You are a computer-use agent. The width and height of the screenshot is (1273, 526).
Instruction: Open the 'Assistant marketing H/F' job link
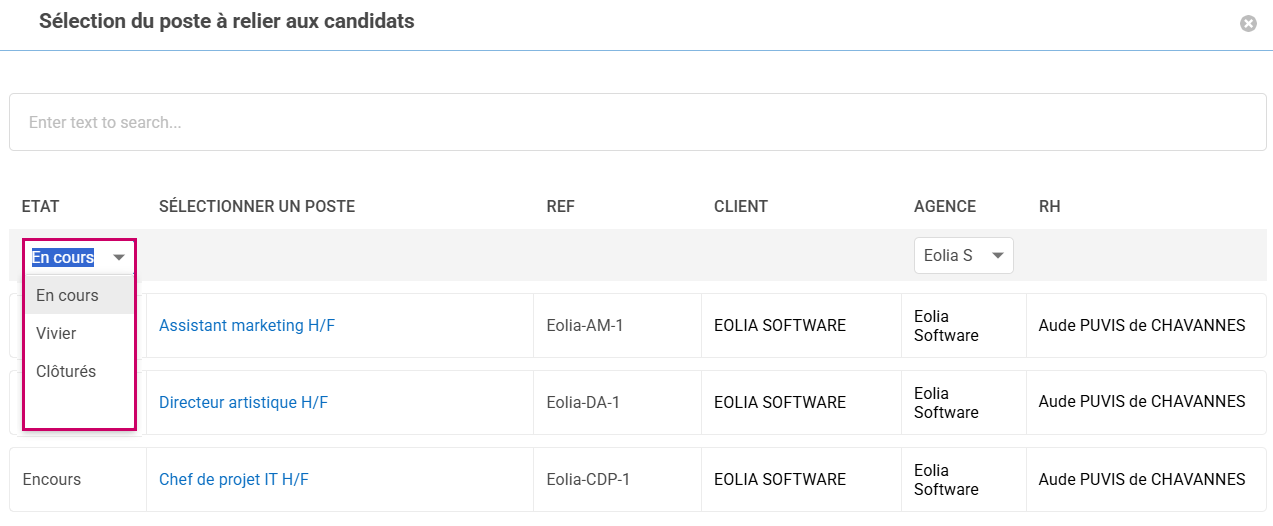(x=246, y=325)
